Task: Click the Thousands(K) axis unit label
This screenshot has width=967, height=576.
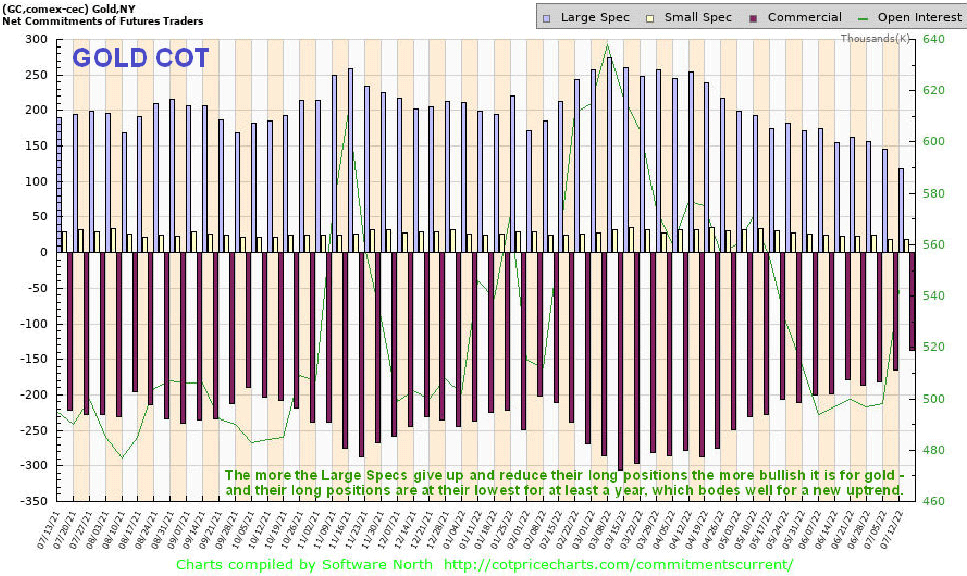Action: [x=875, y=38]
